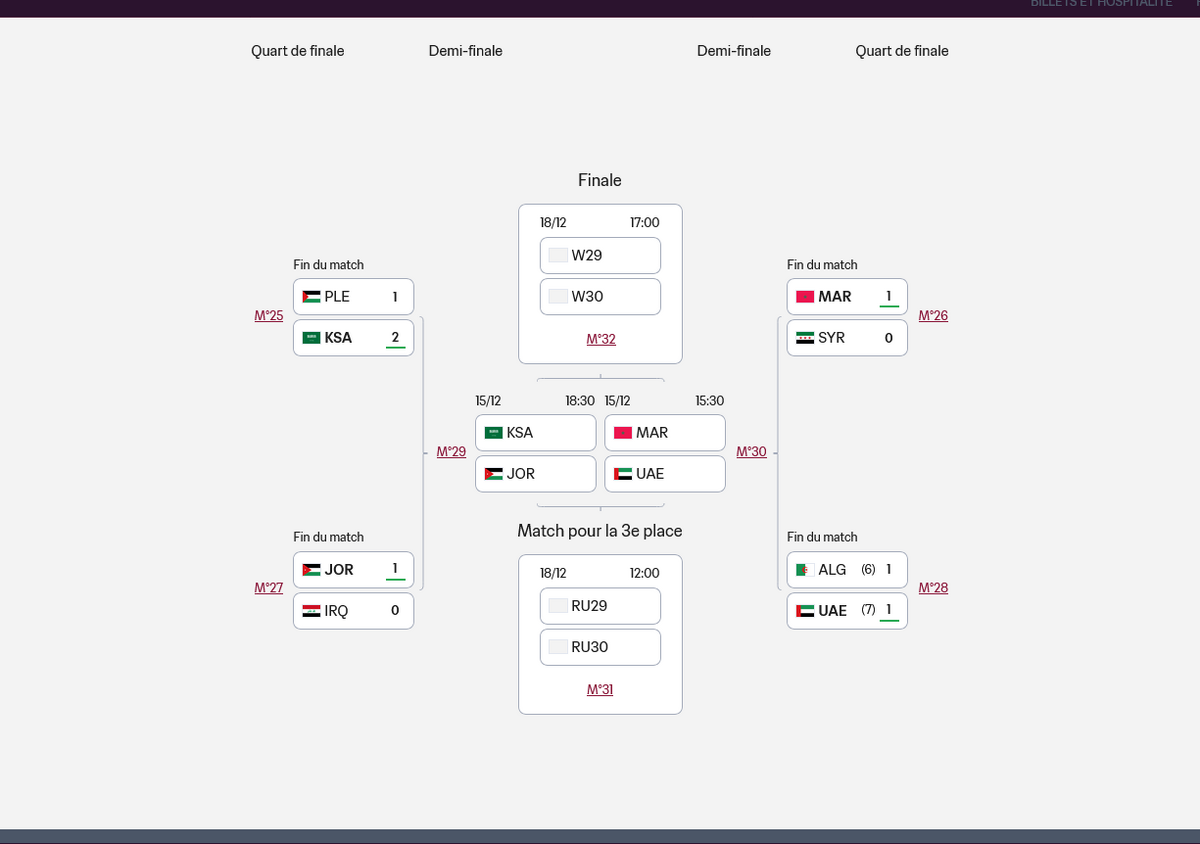Open match M°25 details link
The height and width of the screenshot is (844, 1200).
[x=269, y=316]
